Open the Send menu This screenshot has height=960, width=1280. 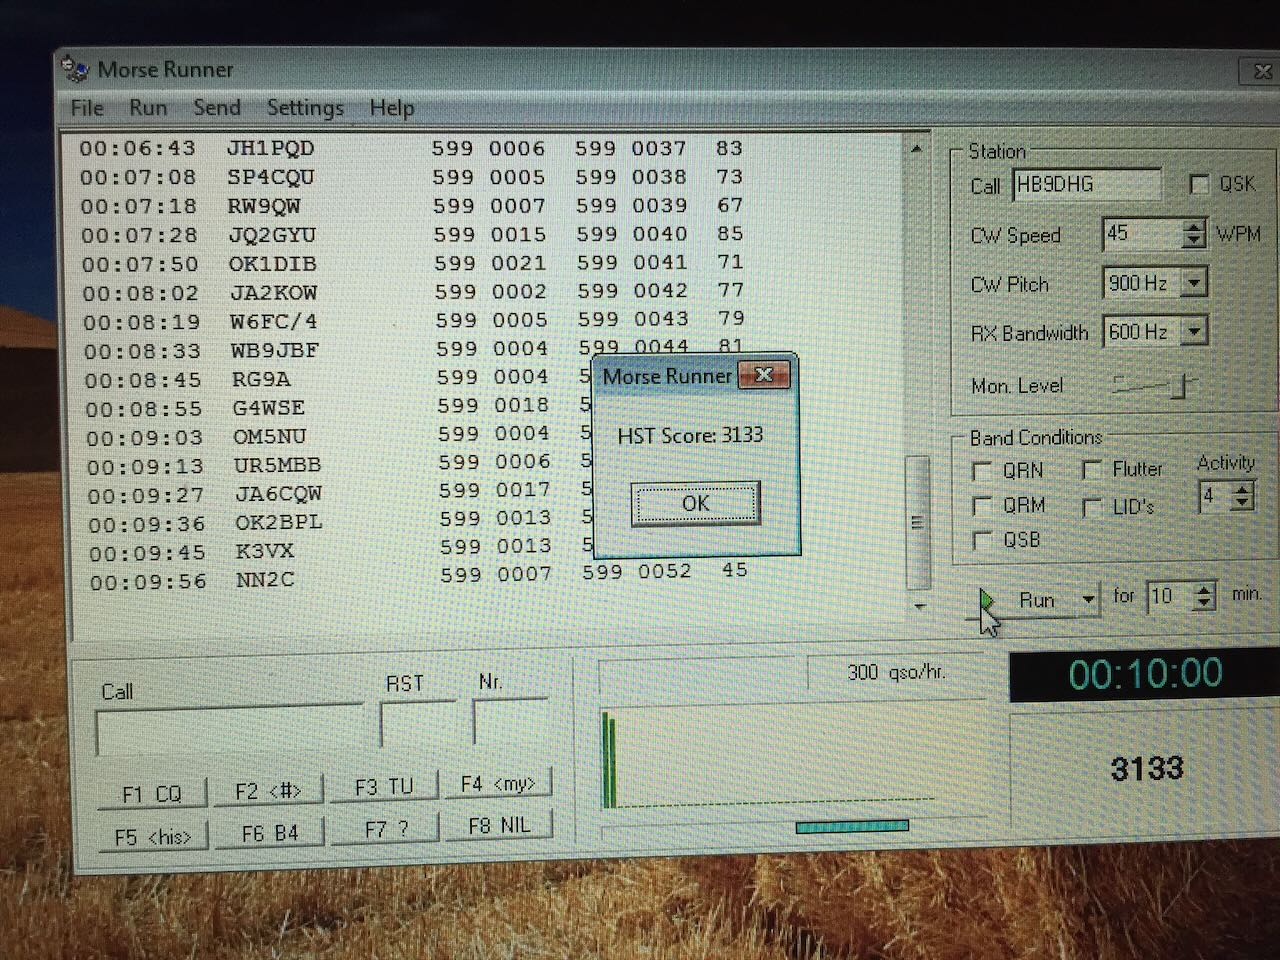tap(217, 108)
